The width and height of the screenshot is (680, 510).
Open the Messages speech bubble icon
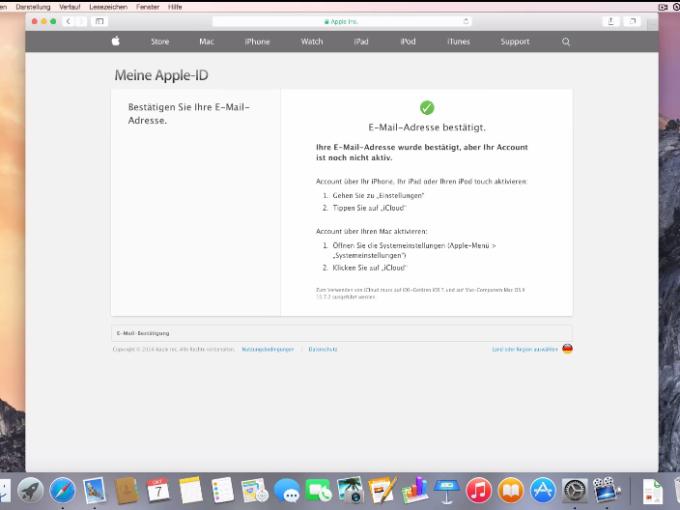[x=287, y=490]
